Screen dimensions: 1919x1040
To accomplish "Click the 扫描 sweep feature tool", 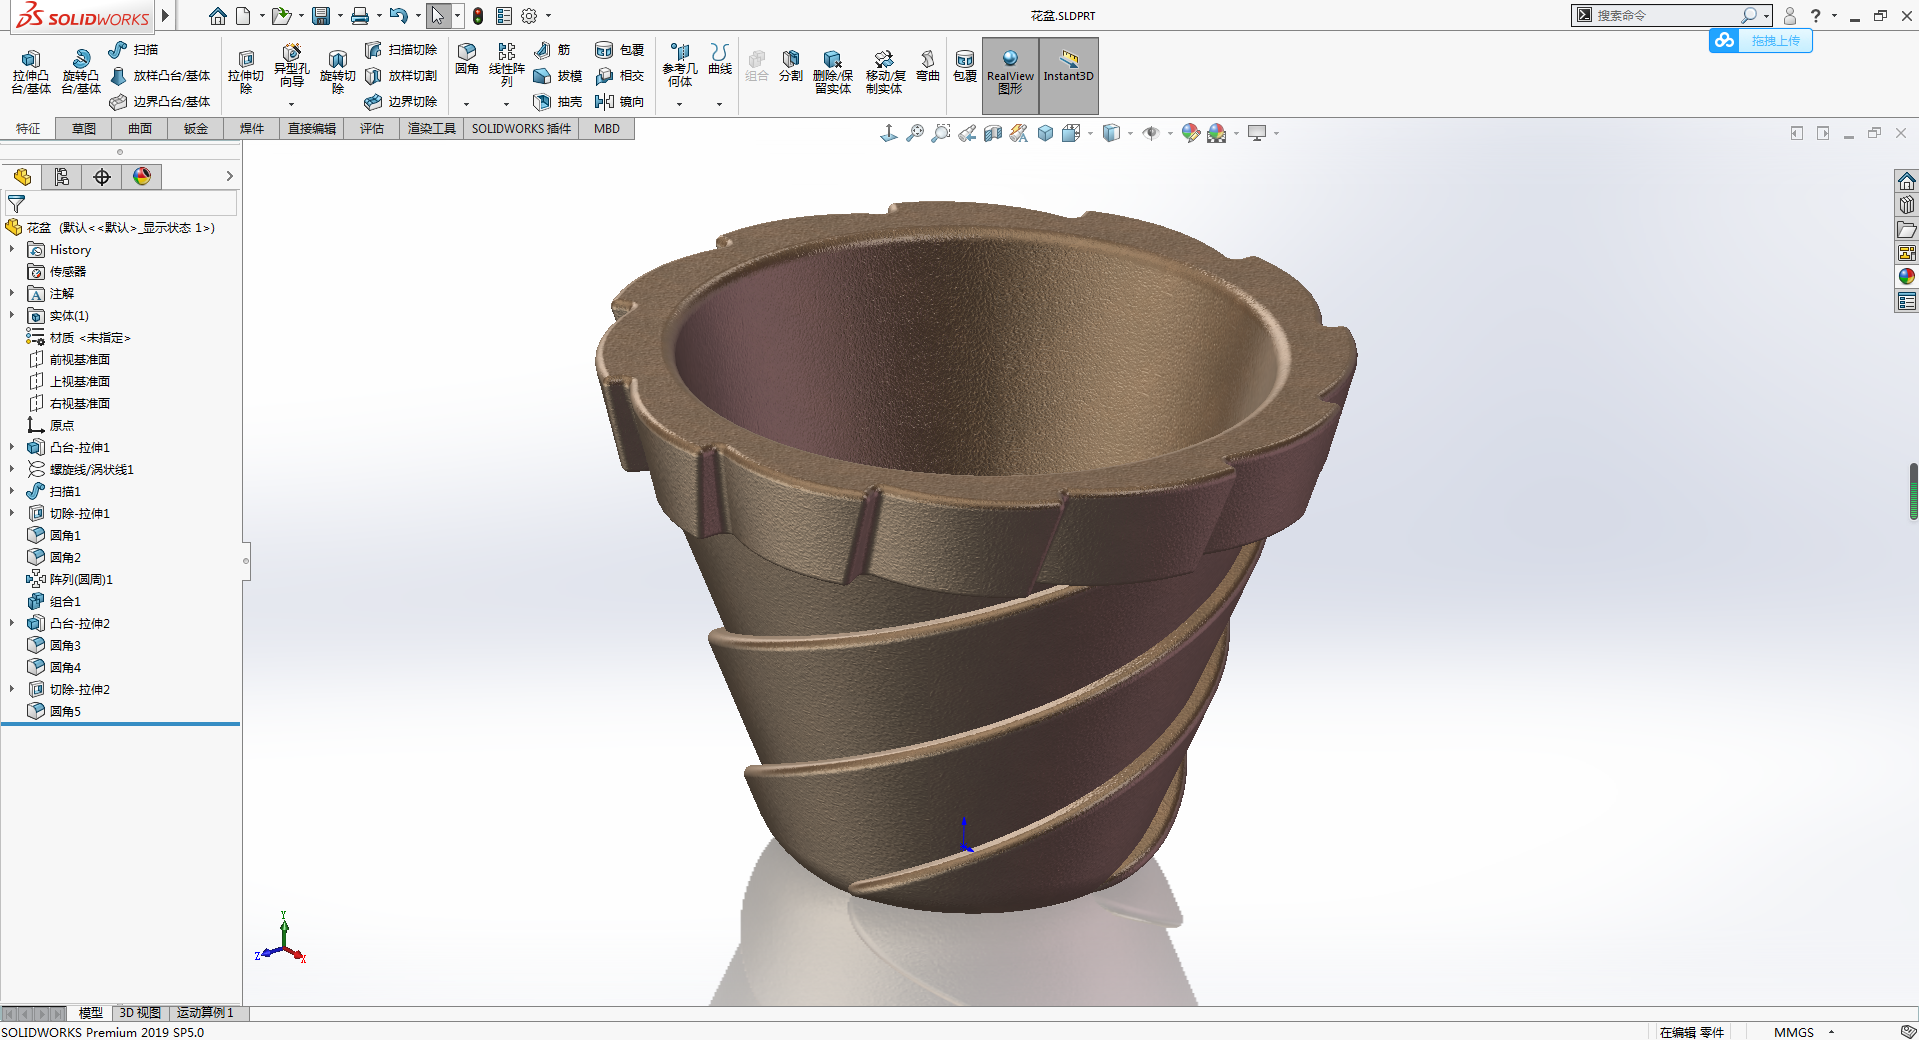I will pyautogui.click(x=134, y=49).
